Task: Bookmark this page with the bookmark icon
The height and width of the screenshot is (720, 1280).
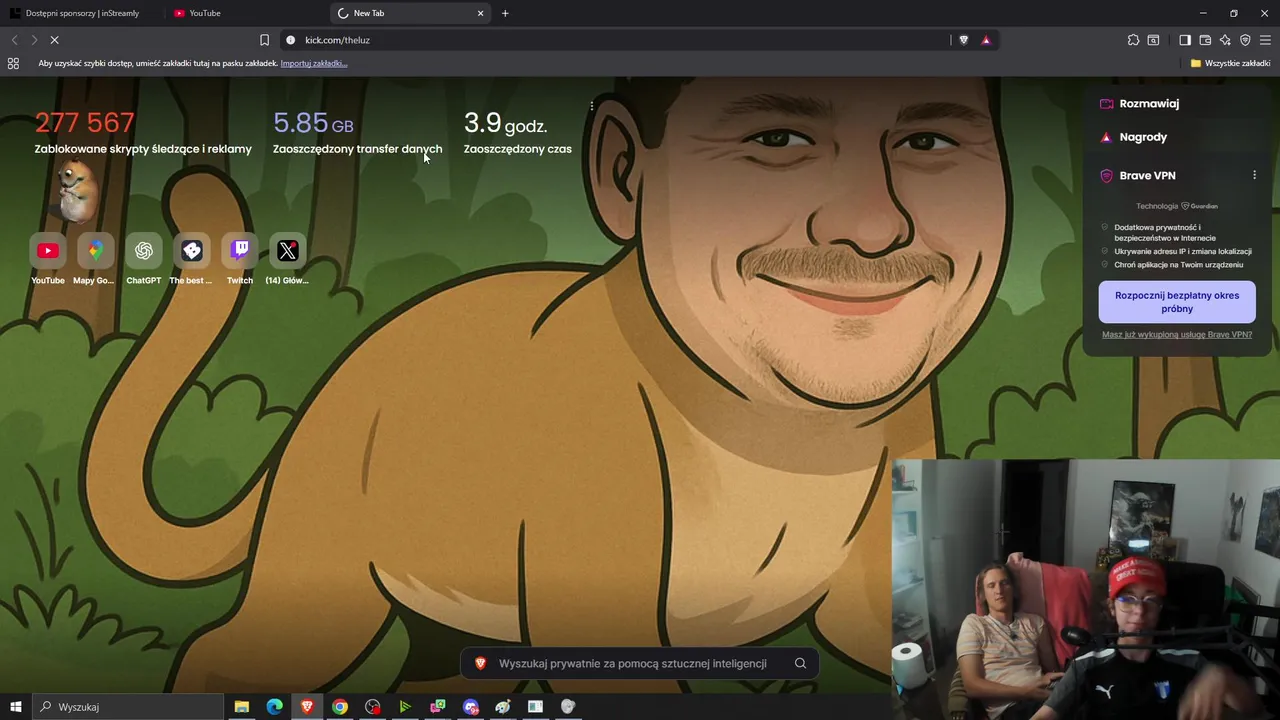Action: point(264,40)
